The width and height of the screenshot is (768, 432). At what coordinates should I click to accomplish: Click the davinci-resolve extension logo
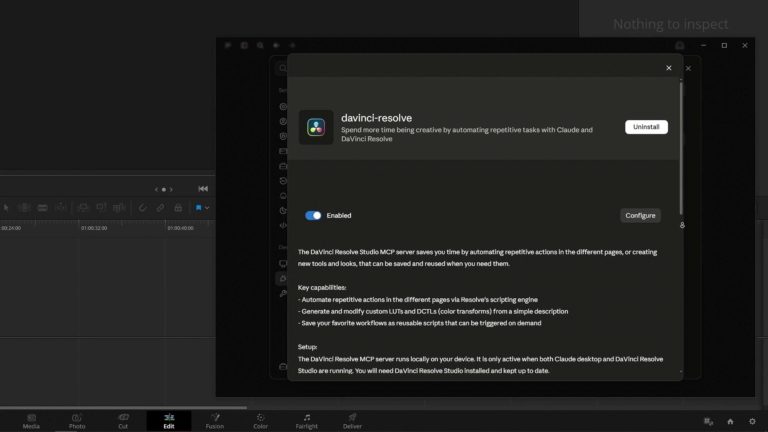[316, 127]
